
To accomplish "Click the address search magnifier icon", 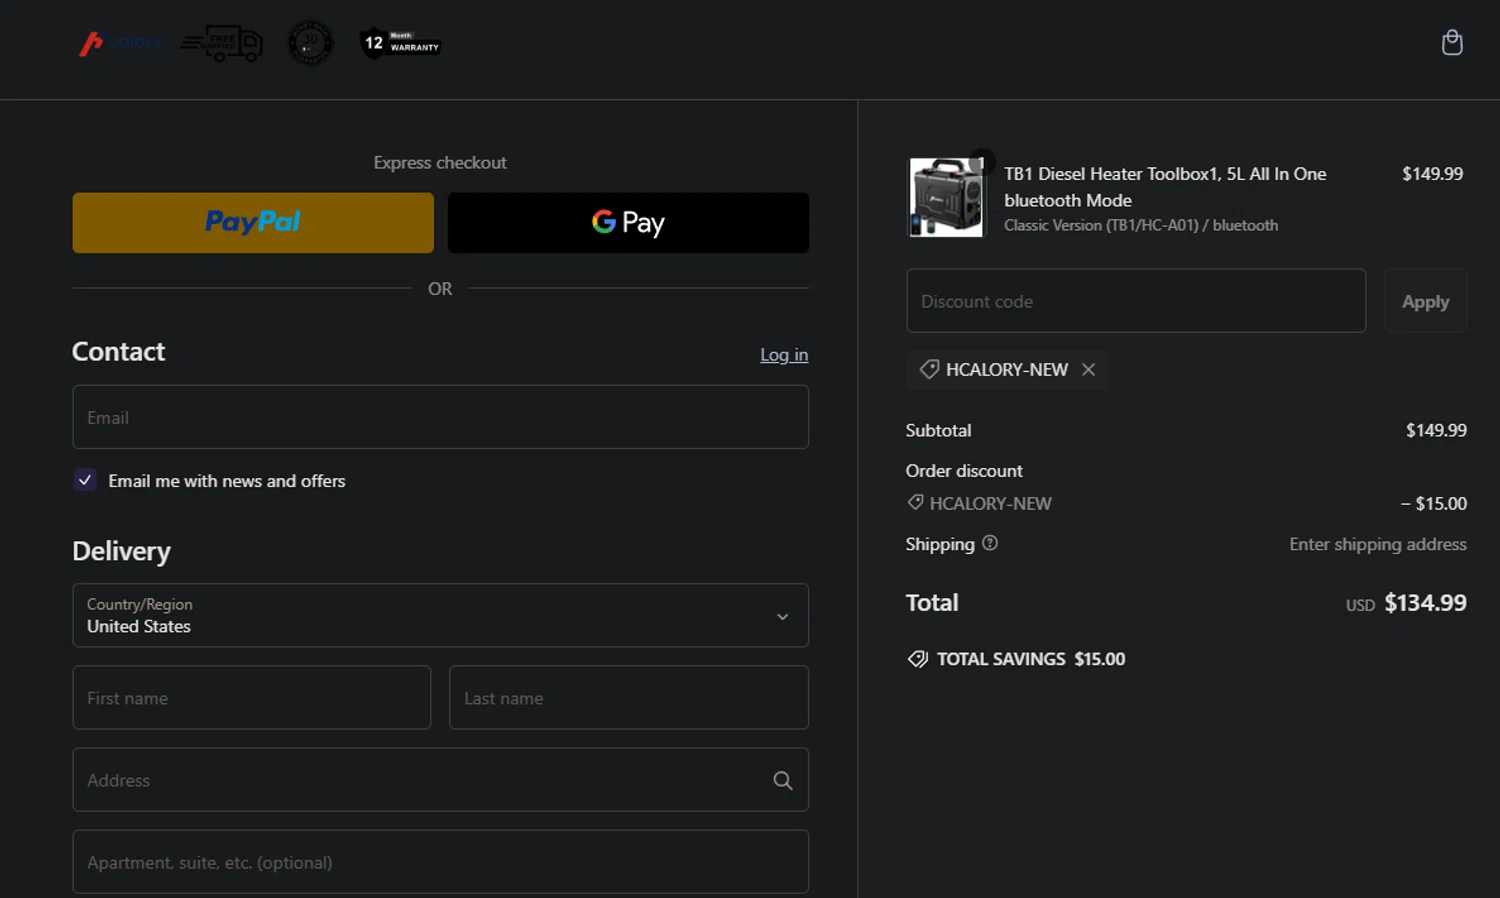I will [x=783, y=780].
